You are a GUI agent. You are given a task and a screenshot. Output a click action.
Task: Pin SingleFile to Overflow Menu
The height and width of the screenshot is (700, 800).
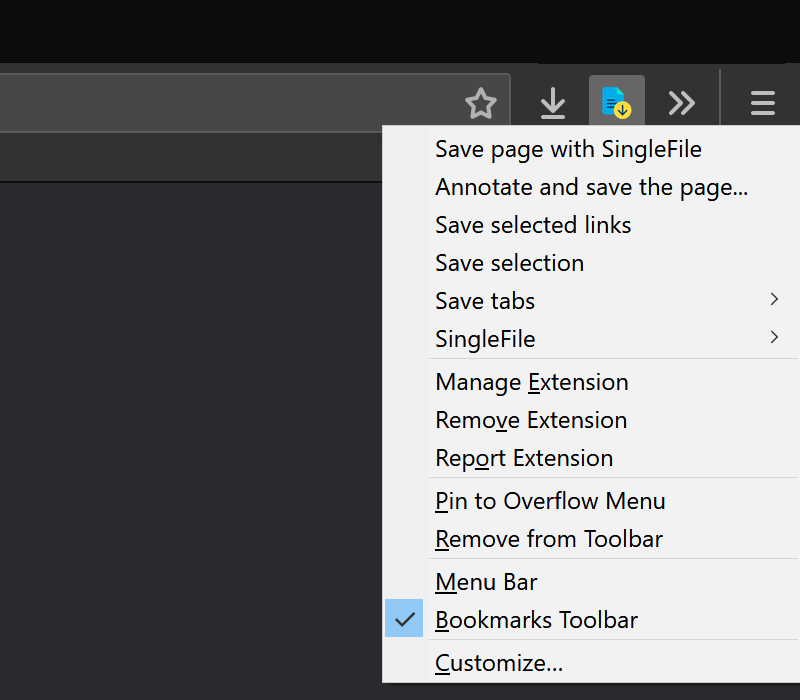[550, 501]
